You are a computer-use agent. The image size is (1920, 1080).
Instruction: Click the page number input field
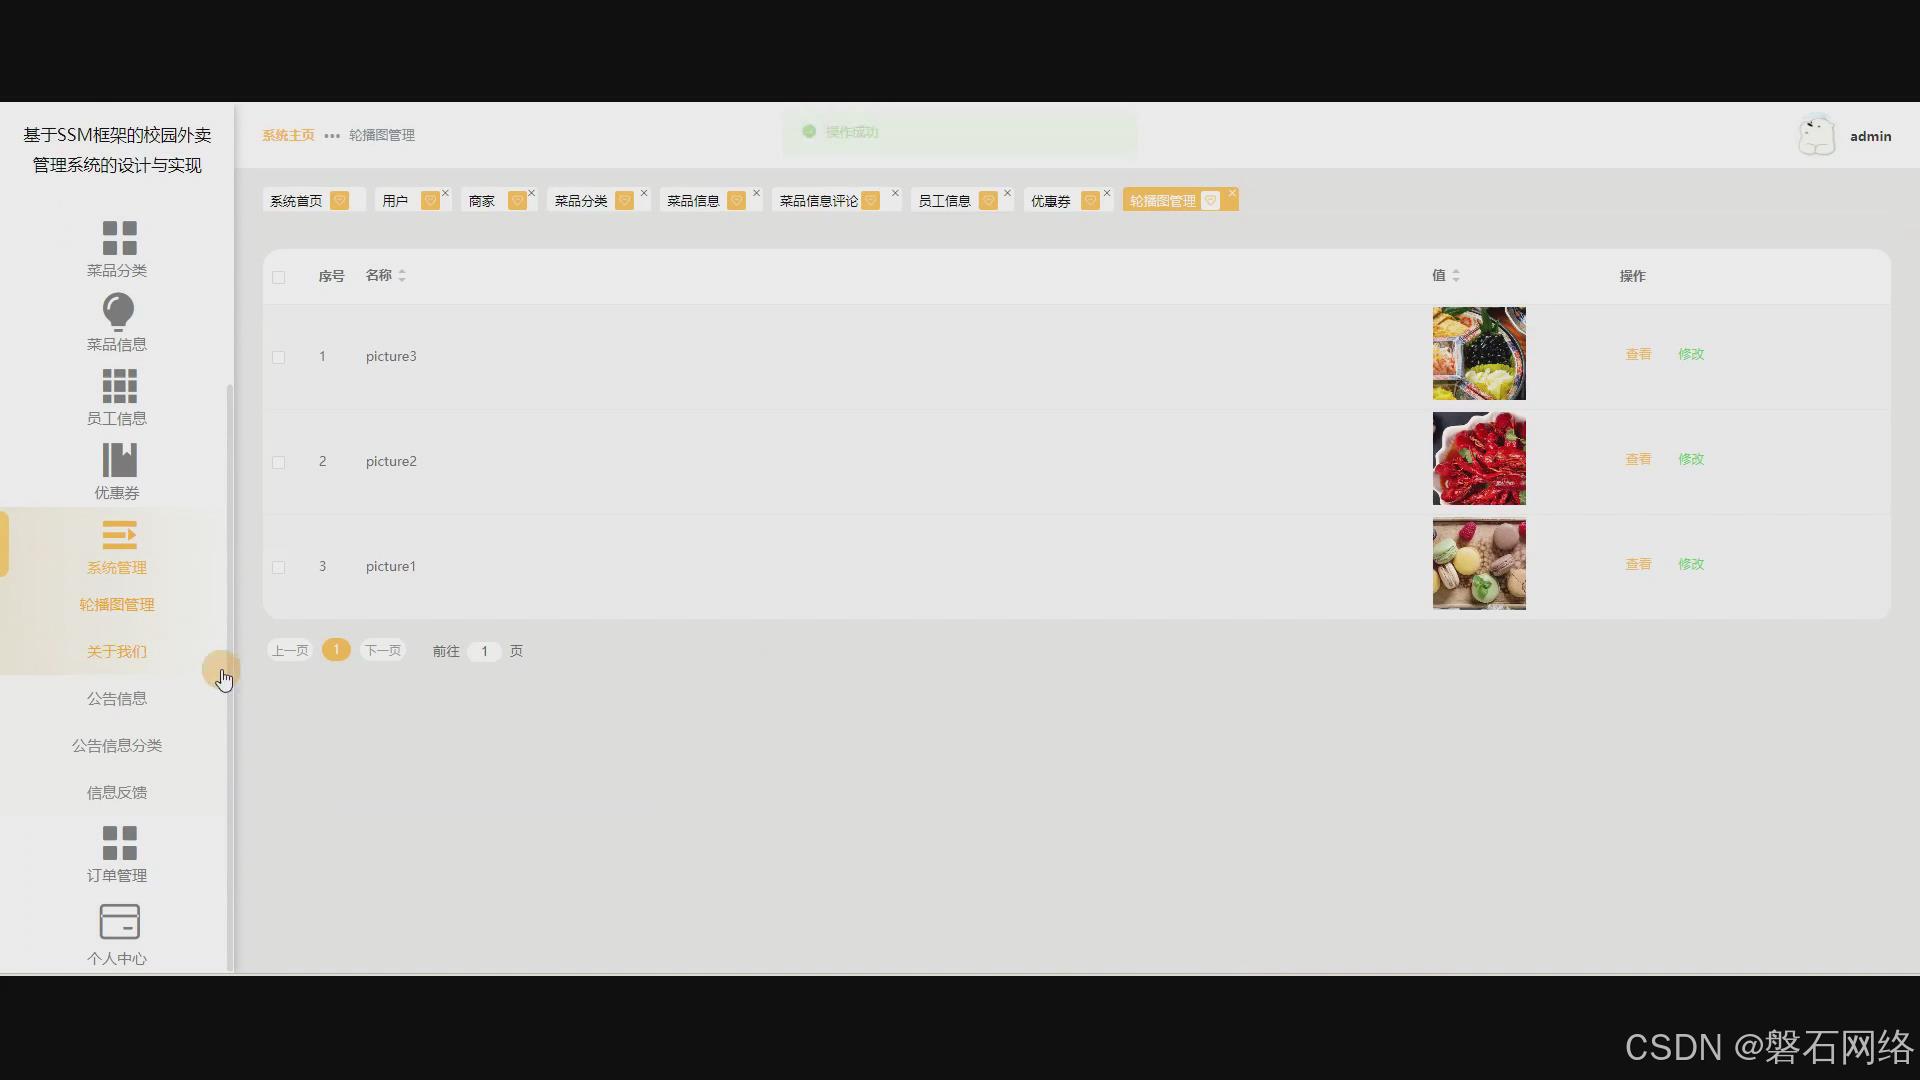coord(484,651)
